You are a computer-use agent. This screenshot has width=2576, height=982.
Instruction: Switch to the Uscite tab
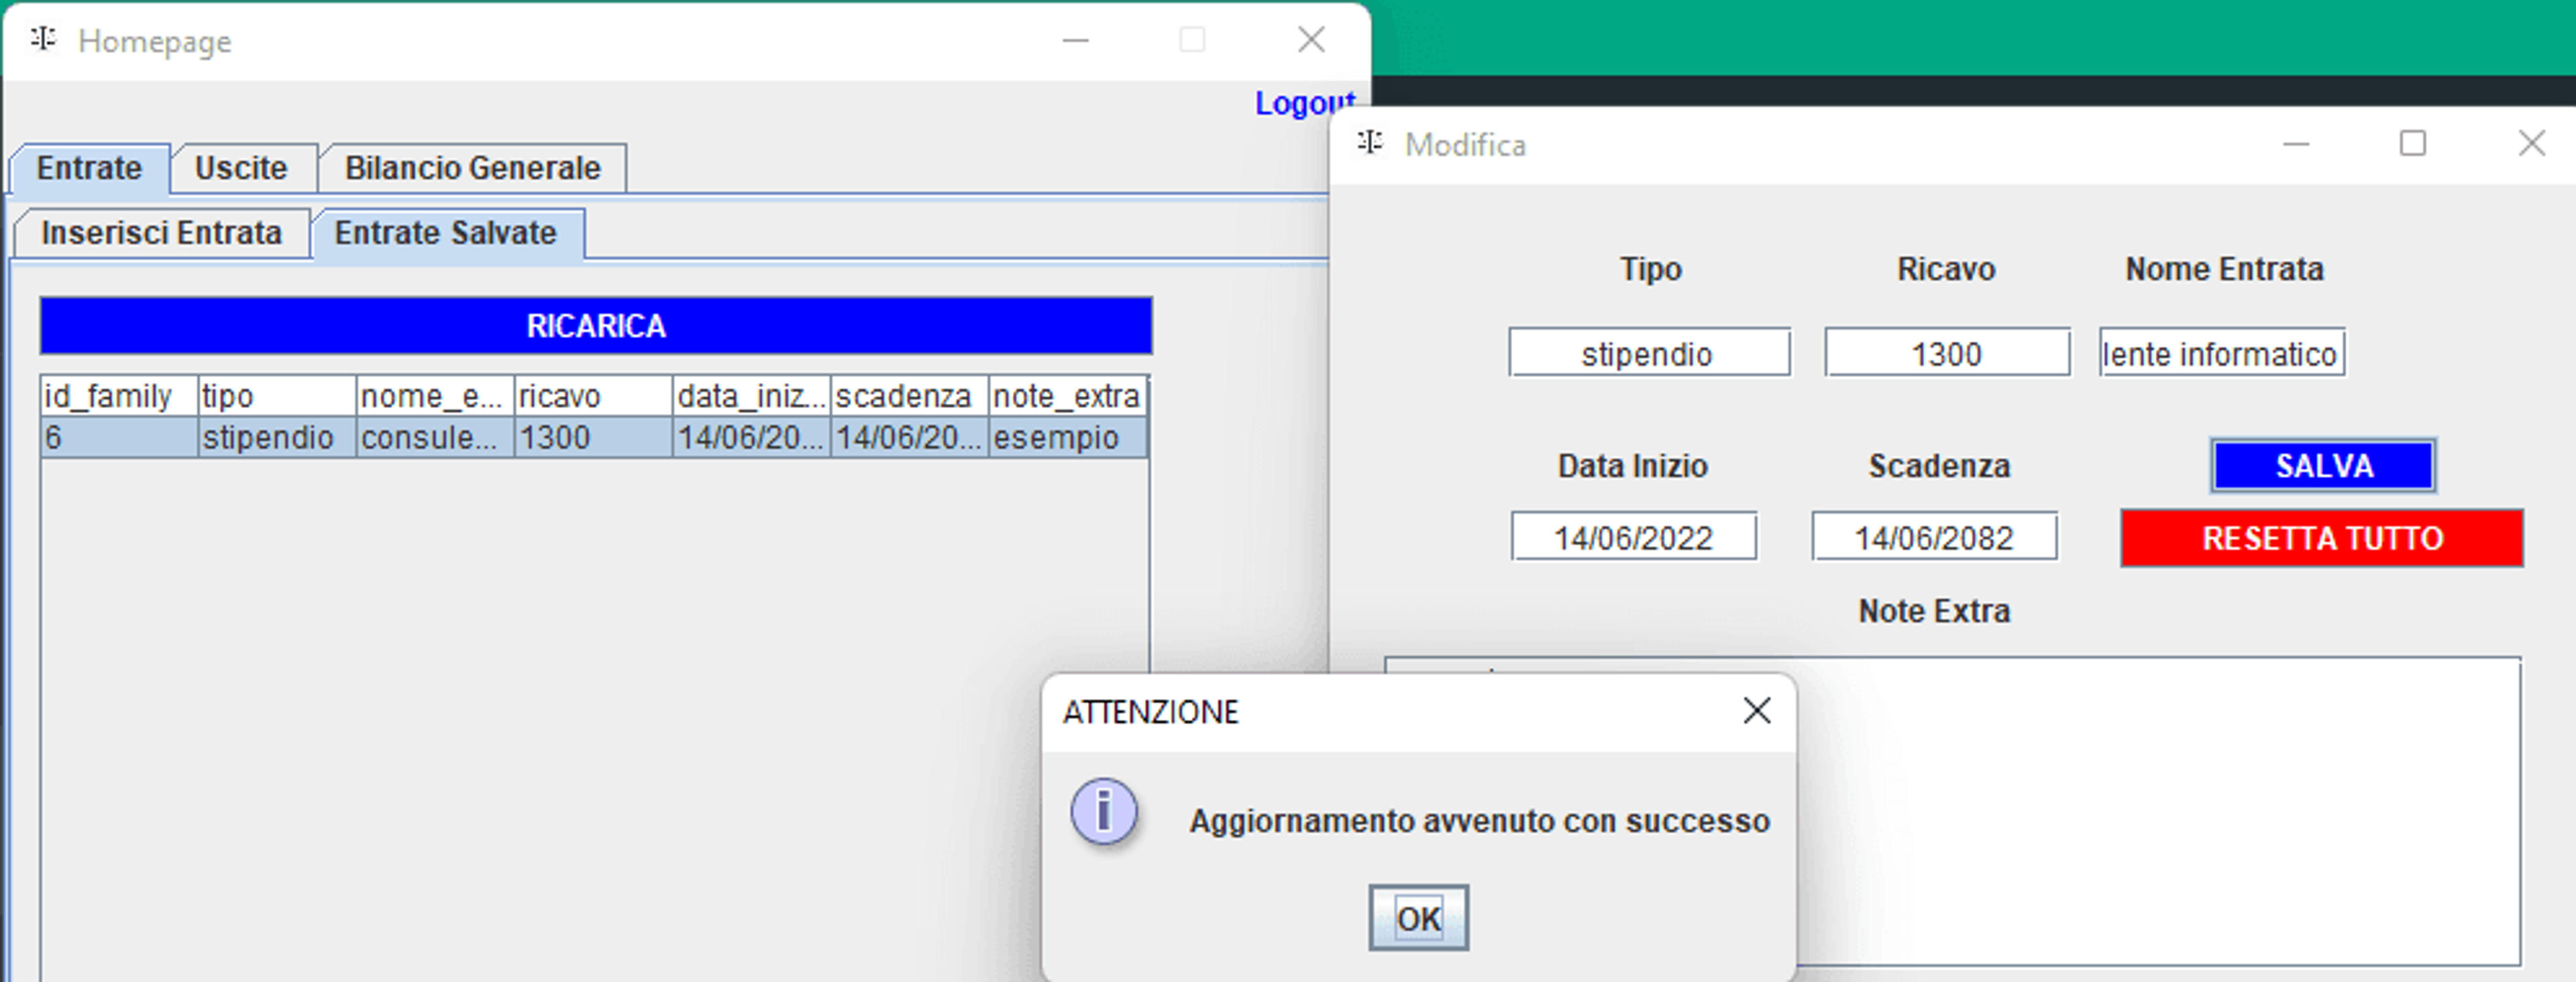(x=241, y=168)
